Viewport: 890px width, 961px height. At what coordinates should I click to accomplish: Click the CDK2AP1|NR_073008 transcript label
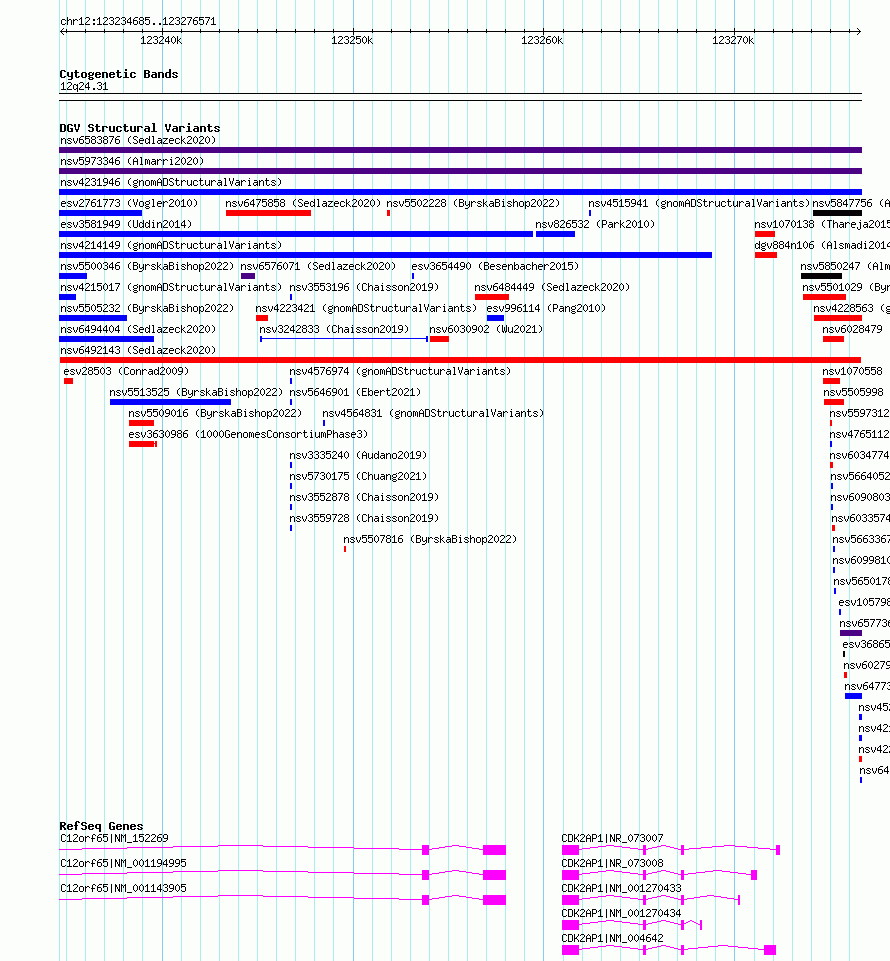[x=612, y=863]
